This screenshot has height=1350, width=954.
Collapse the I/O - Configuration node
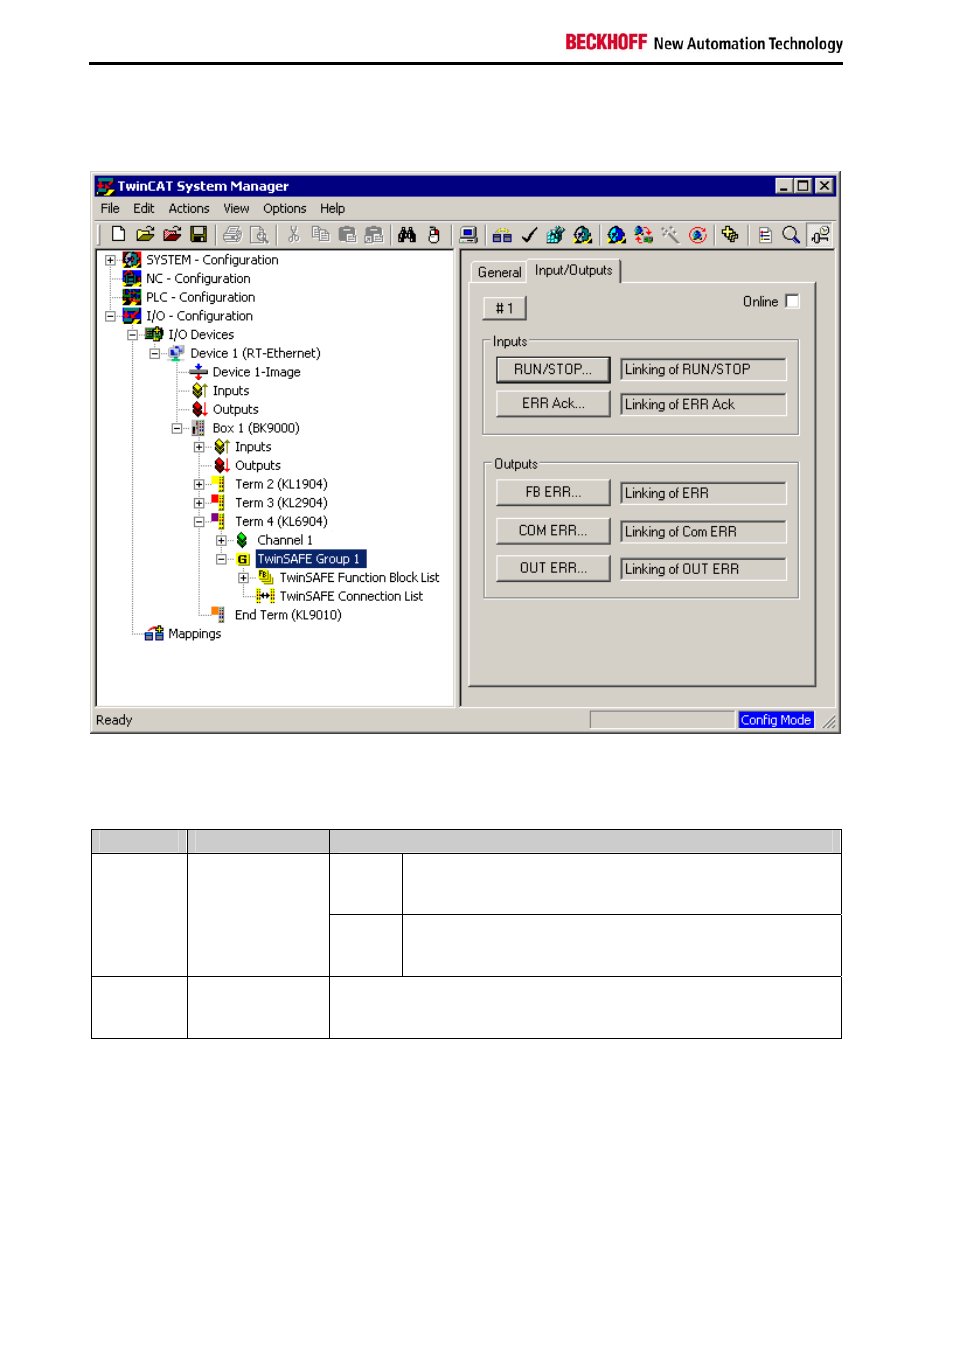tap(110, 316)
